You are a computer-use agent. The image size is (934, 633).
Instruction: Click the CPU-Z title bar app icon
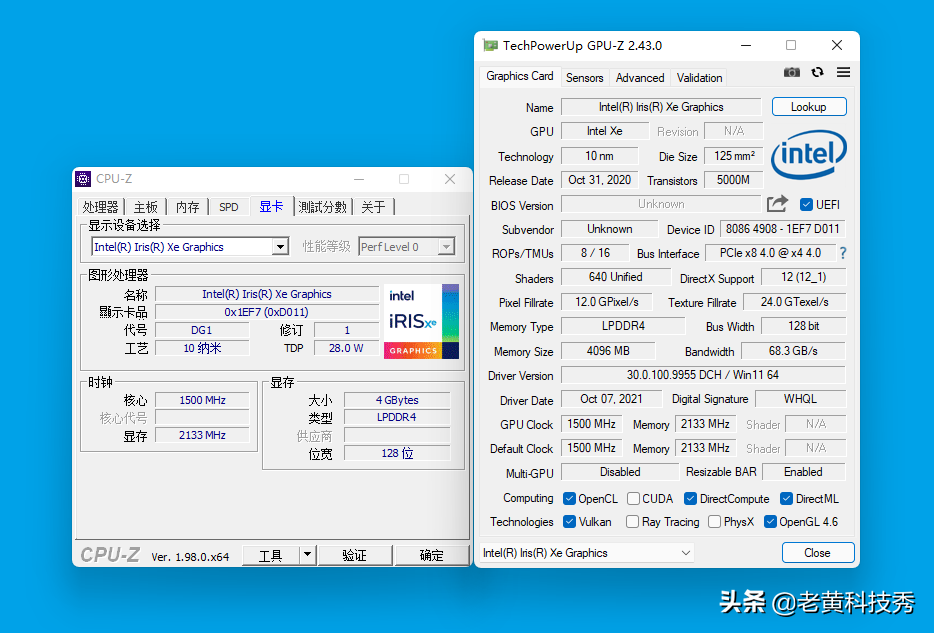point(83,179)
